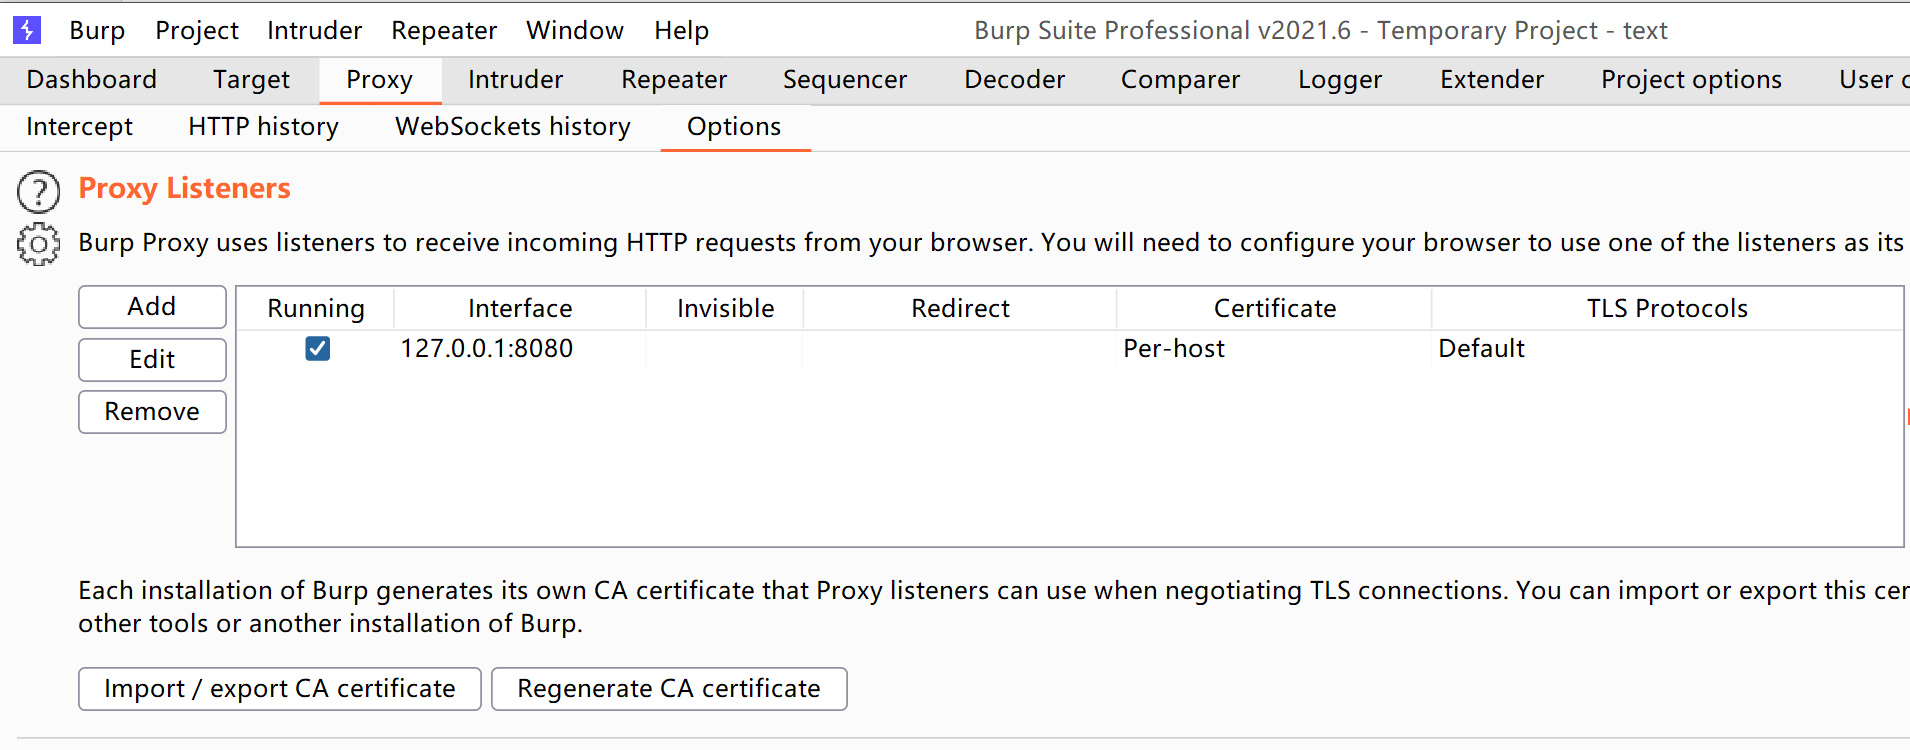This screenshot has width=1910, height=750.
Task: Switch to the Target tab
Action: coord(251,80)
